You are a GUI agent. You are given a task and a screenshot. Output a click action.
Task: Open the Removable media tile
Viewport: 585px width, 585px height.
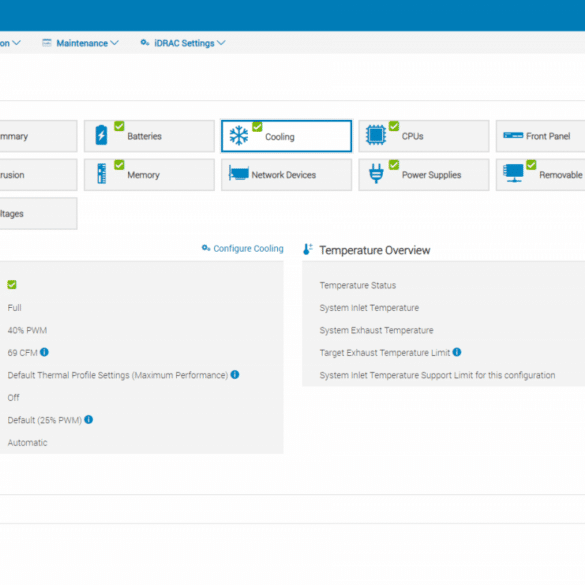tap(541, 175)
